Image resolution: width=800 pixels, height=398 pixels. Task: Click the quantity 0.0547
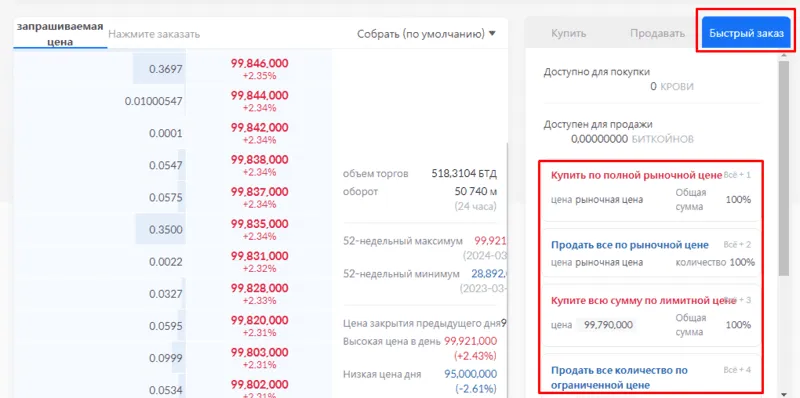tap(165, 165)
